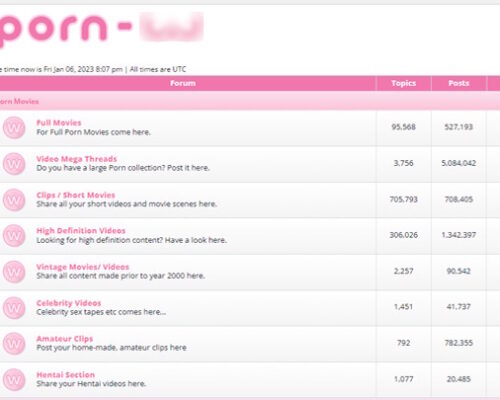Visit the Vintage Movies/ Videos forum

[83, 267]
